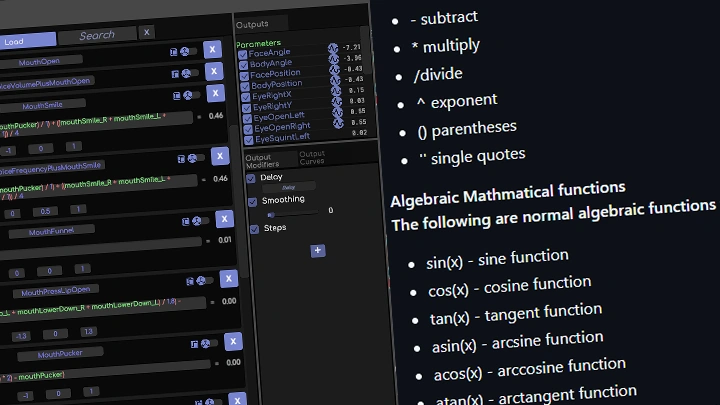Viewport: 720px width, 405px height.
Task: Toggle the round switch on MouthPressLipOpen row
Action: point(205,281)
